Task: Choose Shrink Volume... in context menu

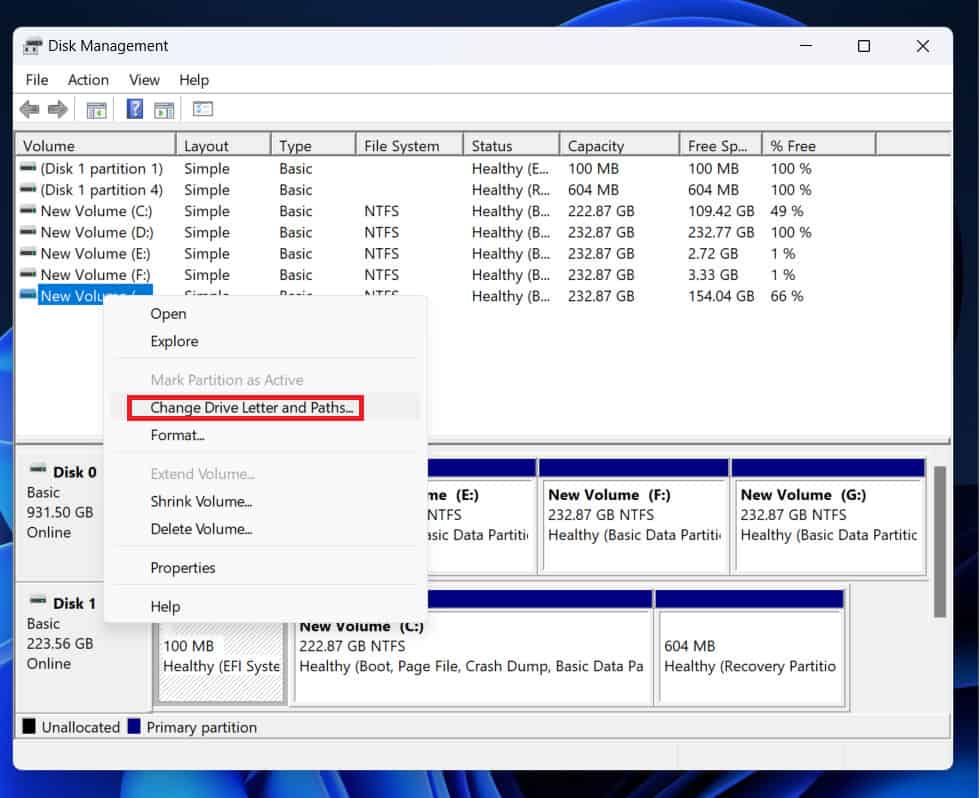Action: coord(201,502)
